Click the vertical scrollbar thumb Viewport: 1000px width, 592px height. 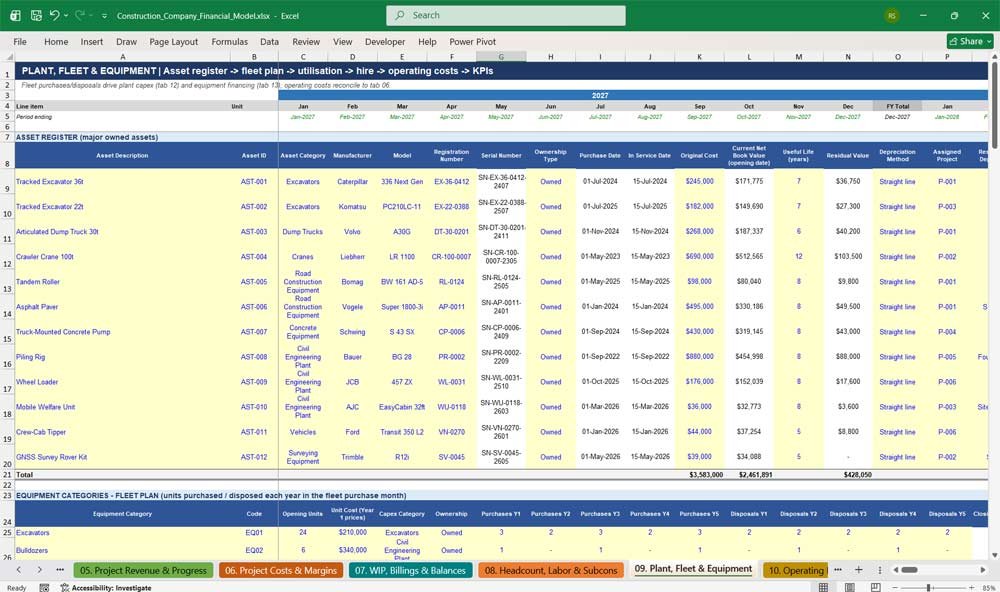click(994, 106)
